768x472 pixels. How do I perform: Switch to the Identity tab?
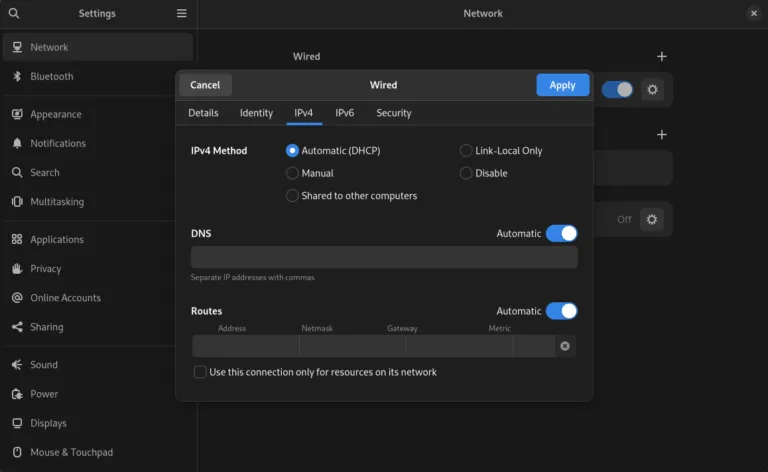[256, 113]
